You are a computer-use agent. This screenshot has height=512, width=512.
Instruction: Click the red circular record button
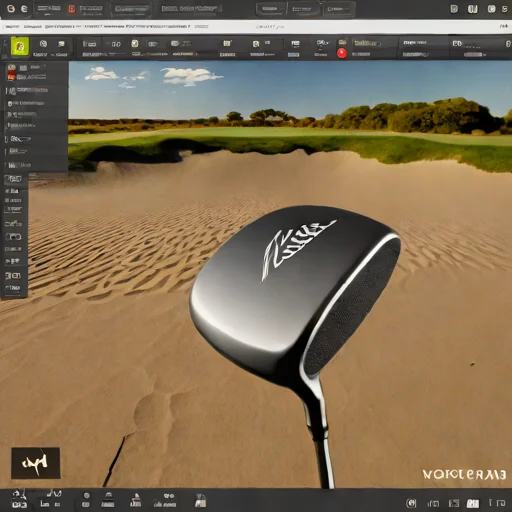coord(342,53)
